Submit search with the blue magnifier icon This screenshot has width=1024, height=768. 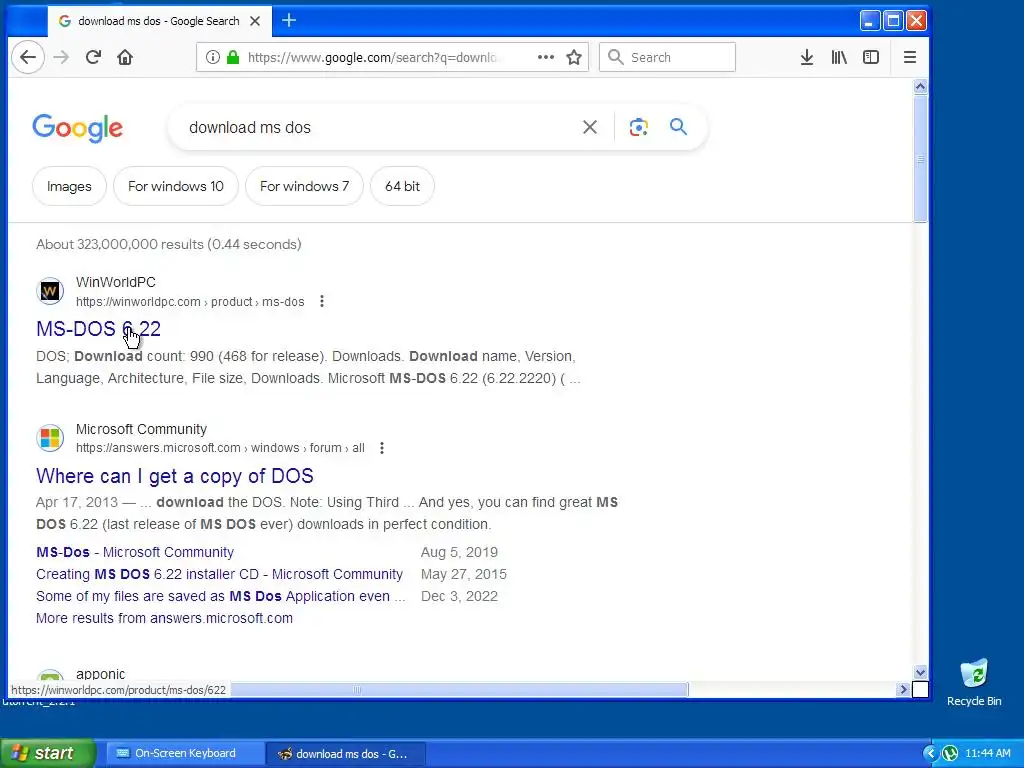[x=679, y=127]
